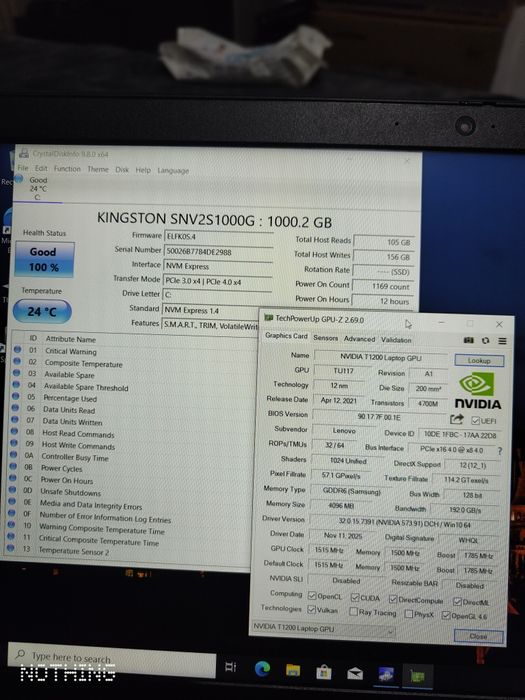Click the status dot for Data Units Read

pyautogui.click(x=15, y=408)
